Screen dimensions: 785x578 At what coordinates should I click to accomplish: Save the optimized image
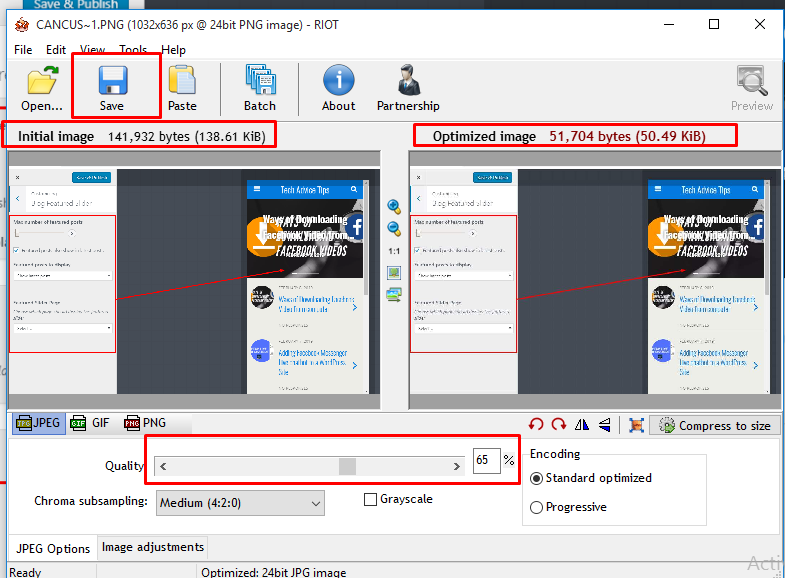point(112,89)
